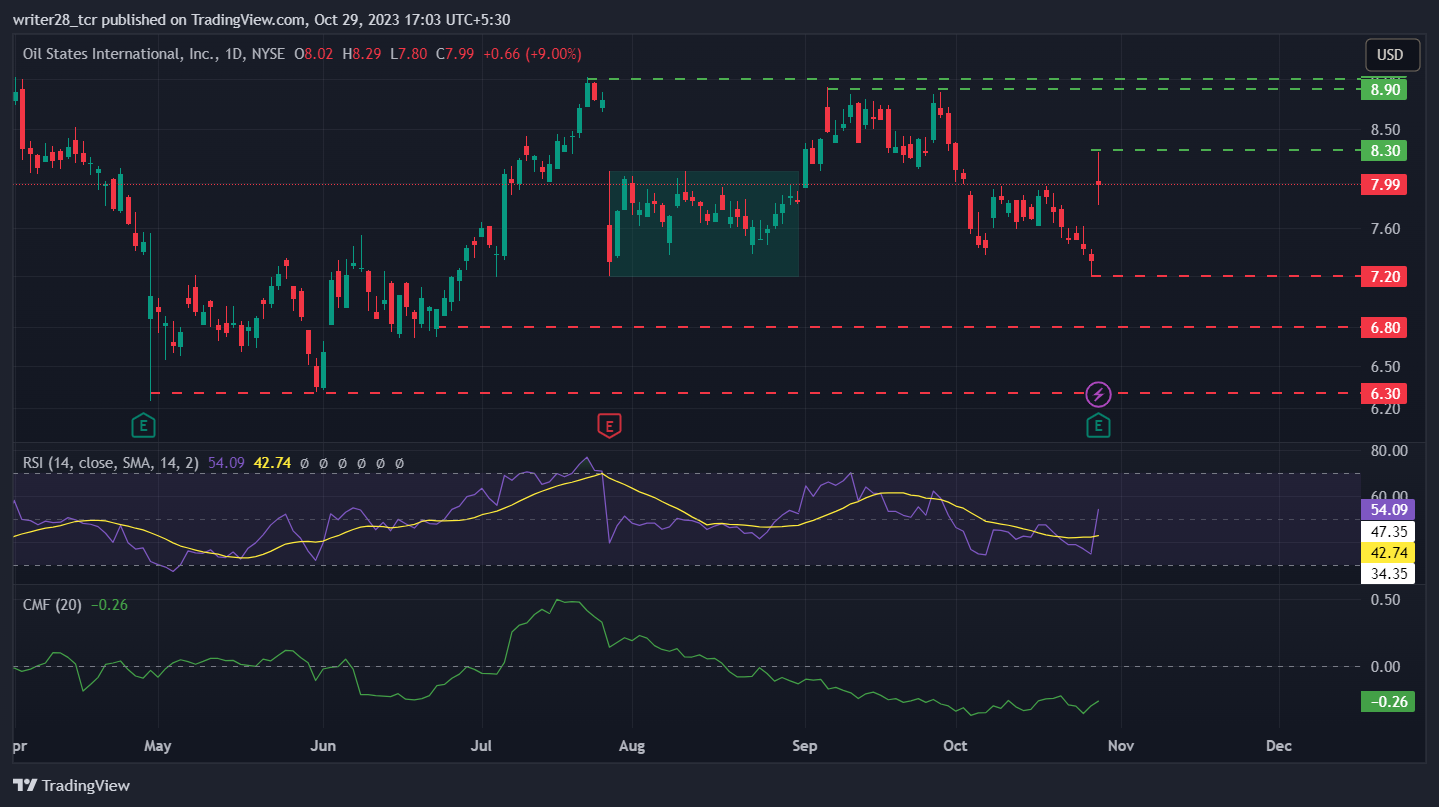Click the Jul label on time axis

pos(481,746)
